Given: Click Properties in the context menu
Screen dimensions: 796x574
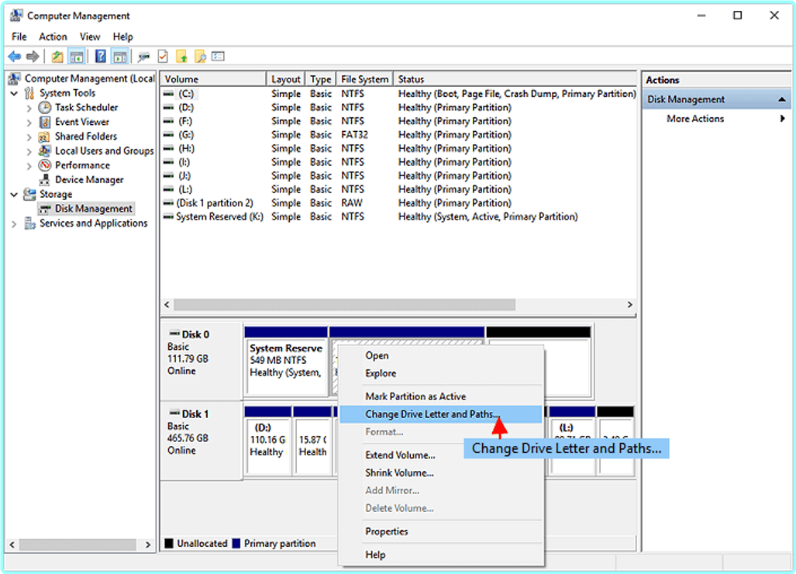Looking at the screenshot, I should pyautogui.click(x=386, y=531).
